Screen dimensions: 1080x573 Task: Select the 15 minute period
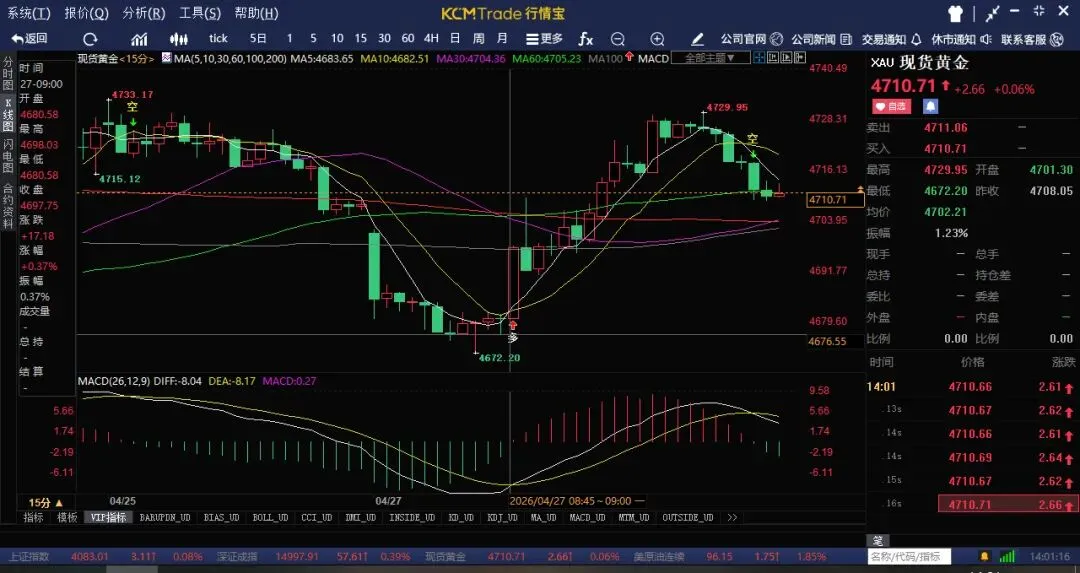pyautogui.click(x=361, y=39)
